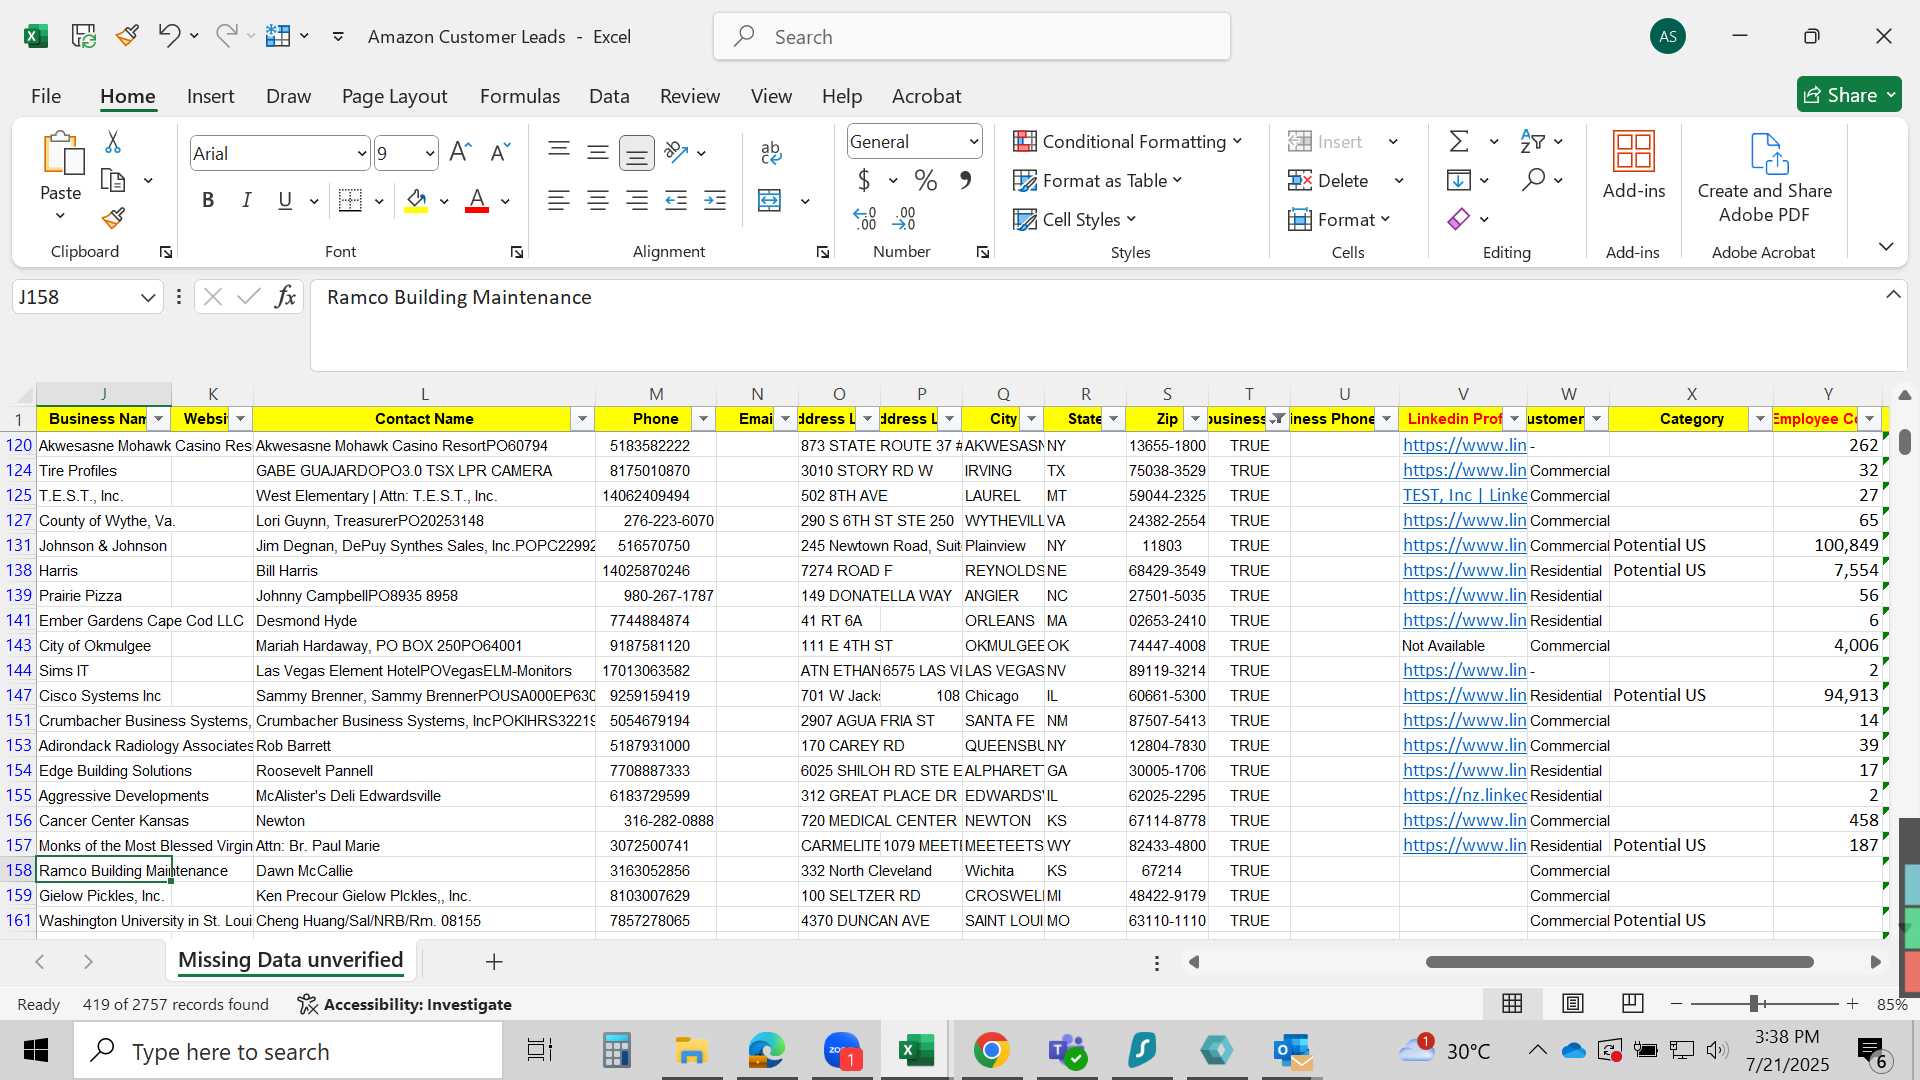
Task: Click Increase Decimal icon
Action: point(865,218)
